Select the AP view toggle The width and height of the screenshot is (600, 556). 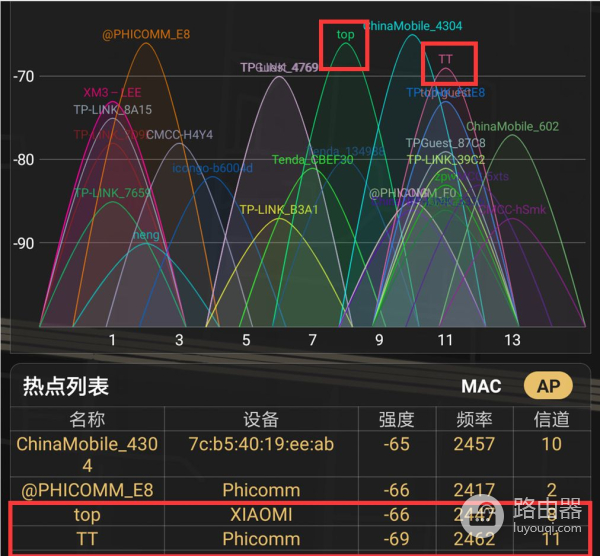[x=549, y=386]
